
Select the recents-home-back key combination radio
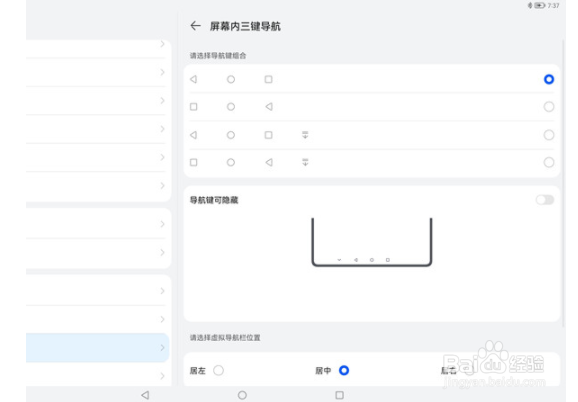tap(549, 107)
